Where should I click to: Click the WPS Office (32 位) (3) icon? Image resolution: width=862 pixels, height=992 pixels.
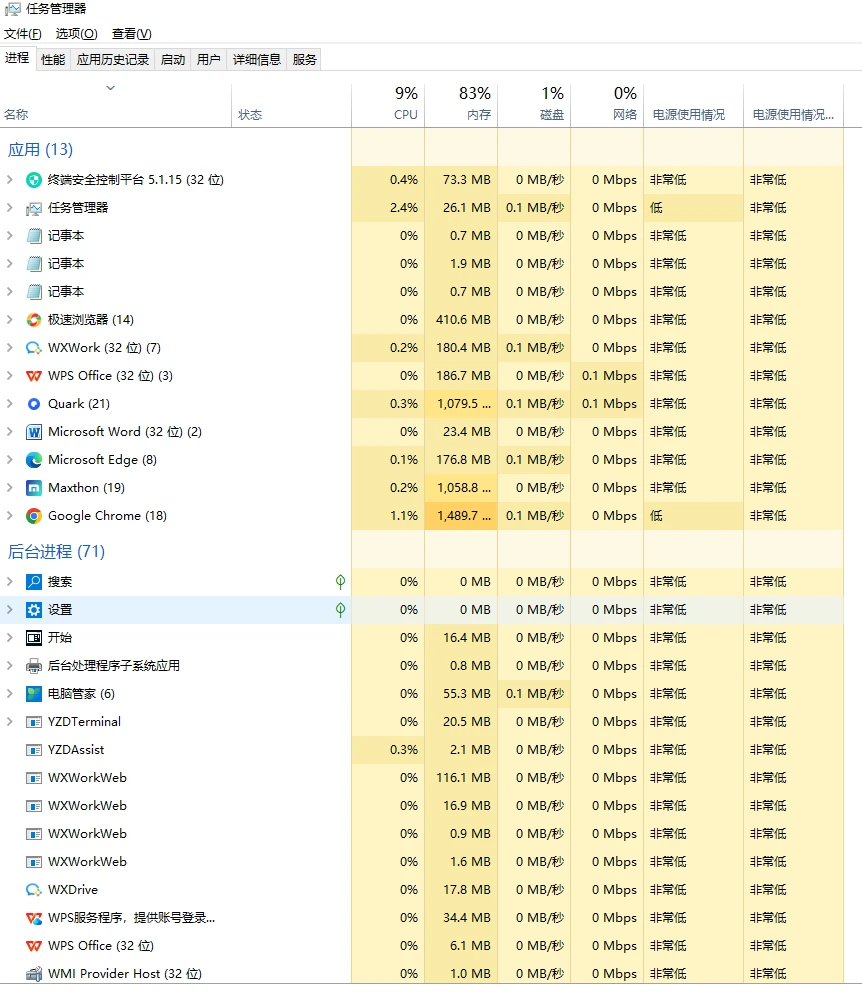click(34, 376)
